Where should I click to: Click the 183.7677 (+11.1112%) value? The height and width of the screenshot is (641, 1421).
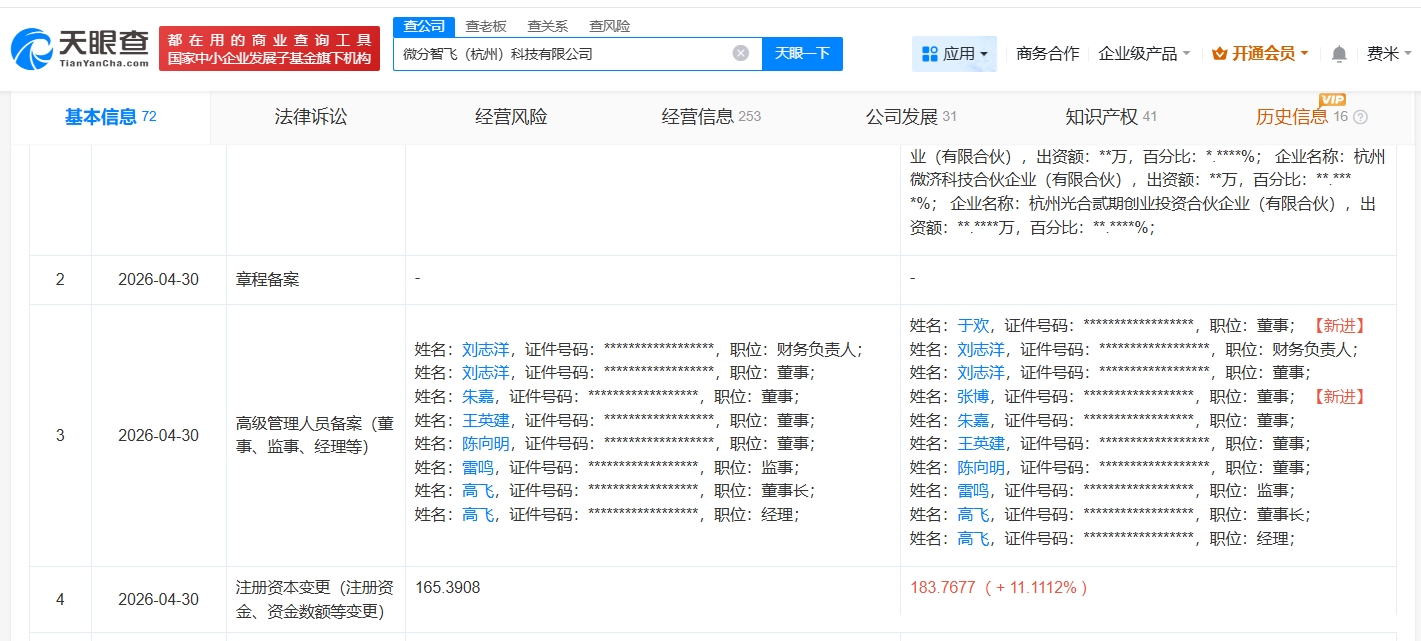point(998,588)
